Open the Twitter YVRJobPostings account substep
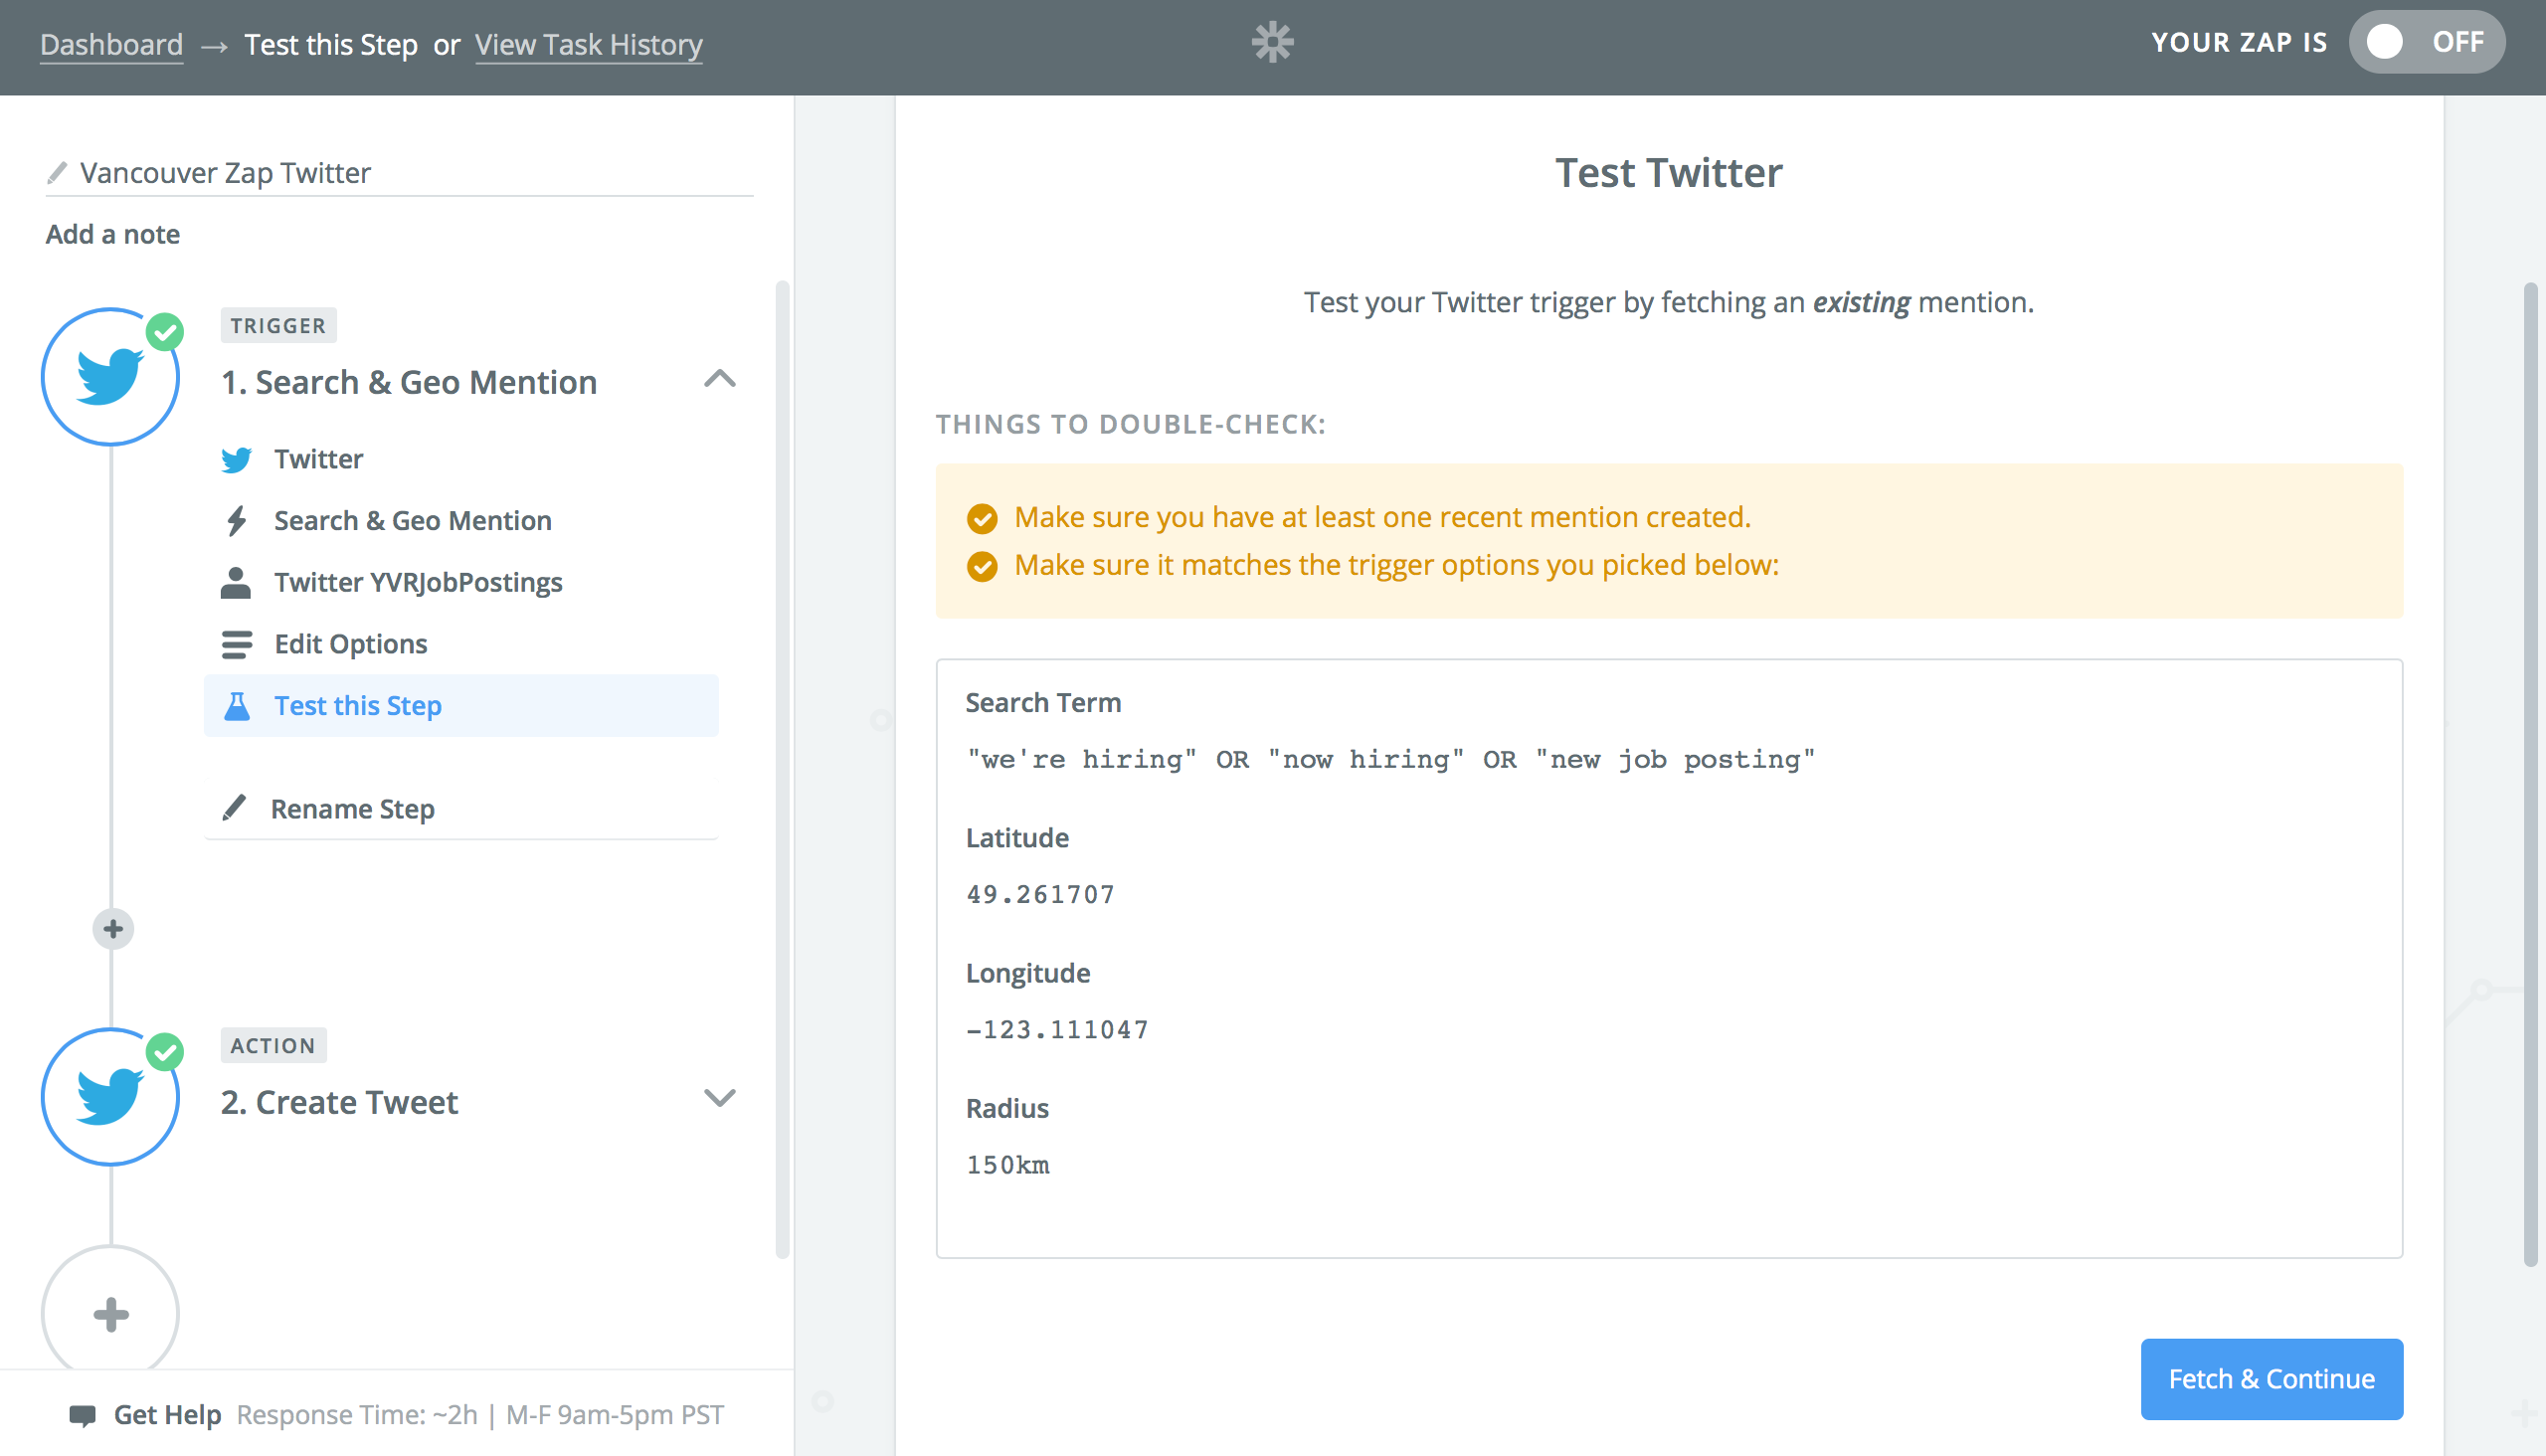Image resolution: width=2546 pixels, height=1456 pixels. pyautogui.click(x=461, y=583)
